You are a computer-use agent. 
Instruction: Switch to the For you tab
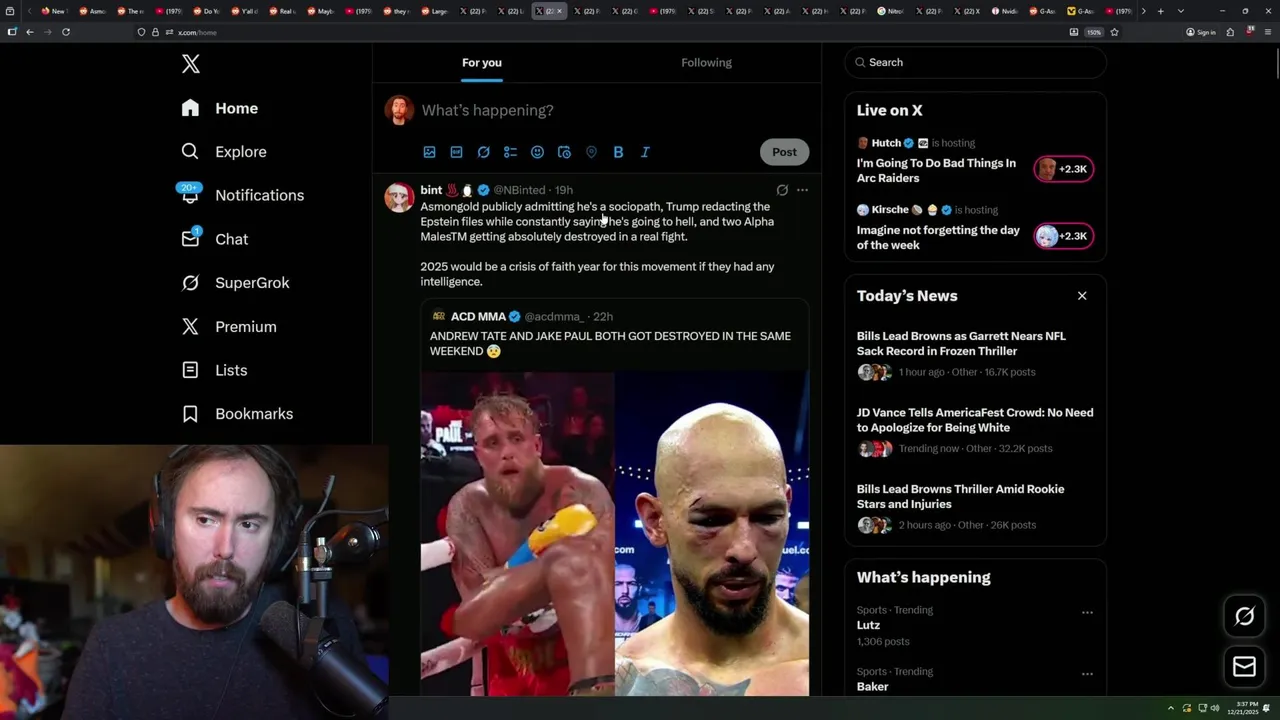click(482, 63)
